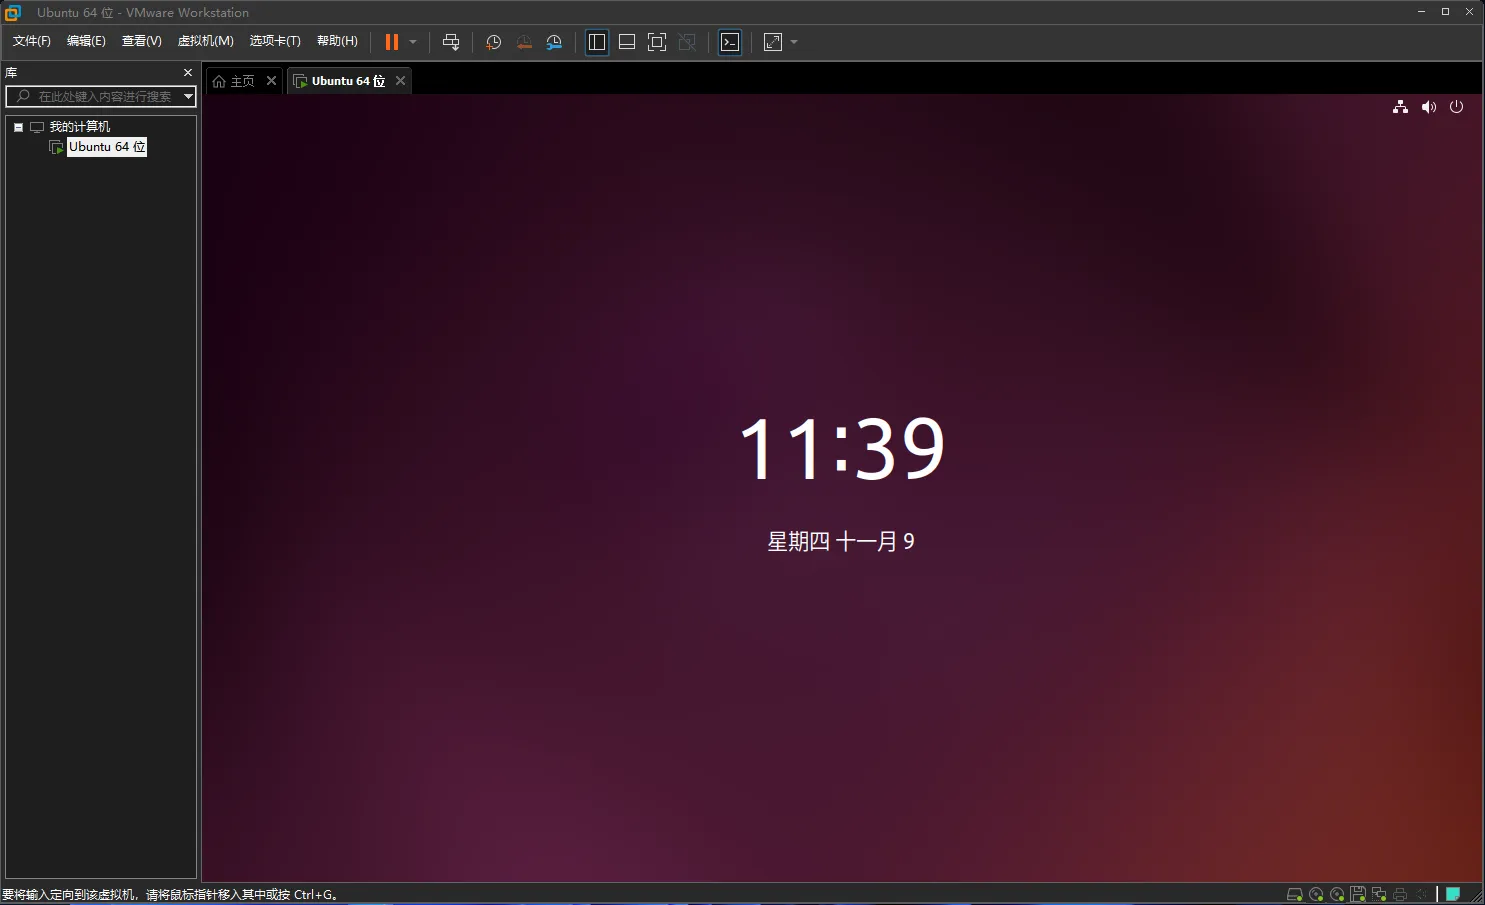The width and height of the screenshot is (1485, 905).
Task: Open the 虚拟机(M) menu
Action: coord(204,41)
